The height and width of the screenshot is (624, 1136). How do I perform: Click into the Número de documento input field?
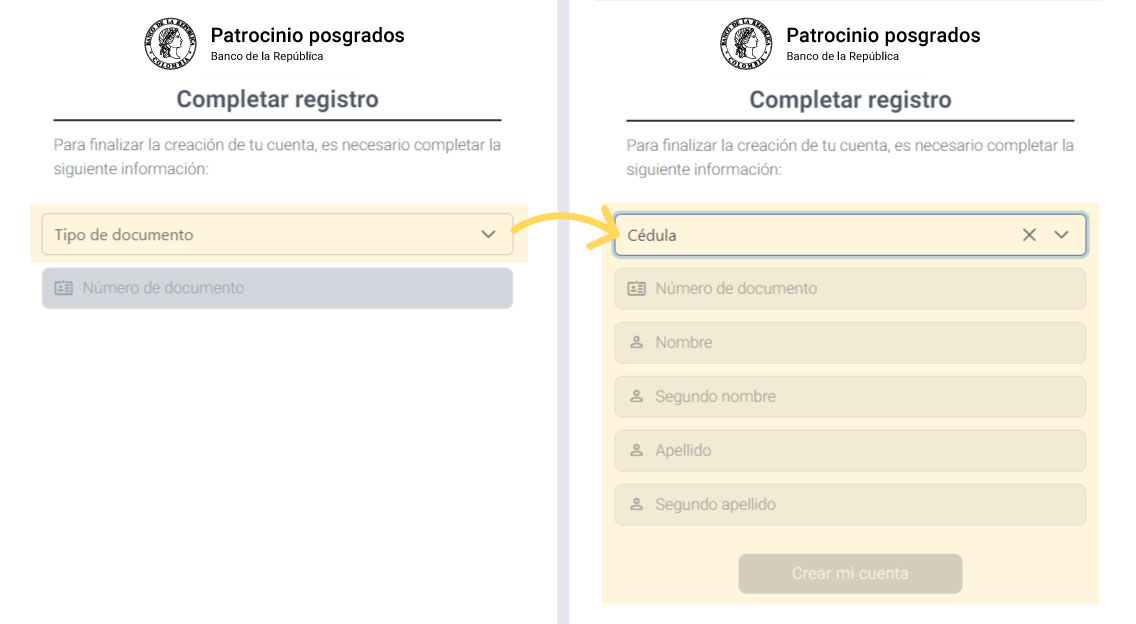(x=850, y=288)
